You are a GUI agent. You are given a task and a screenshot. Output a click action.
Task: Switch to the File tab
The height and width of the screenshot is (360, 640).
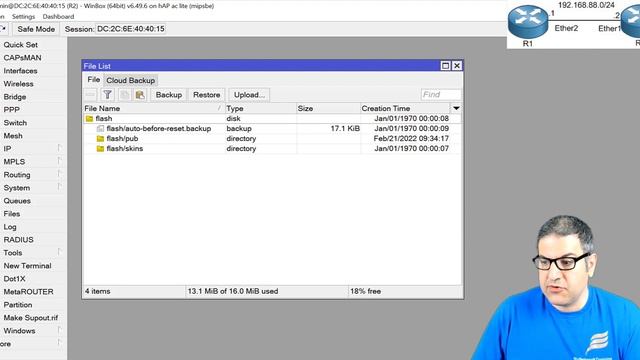(x=93, y=80)
